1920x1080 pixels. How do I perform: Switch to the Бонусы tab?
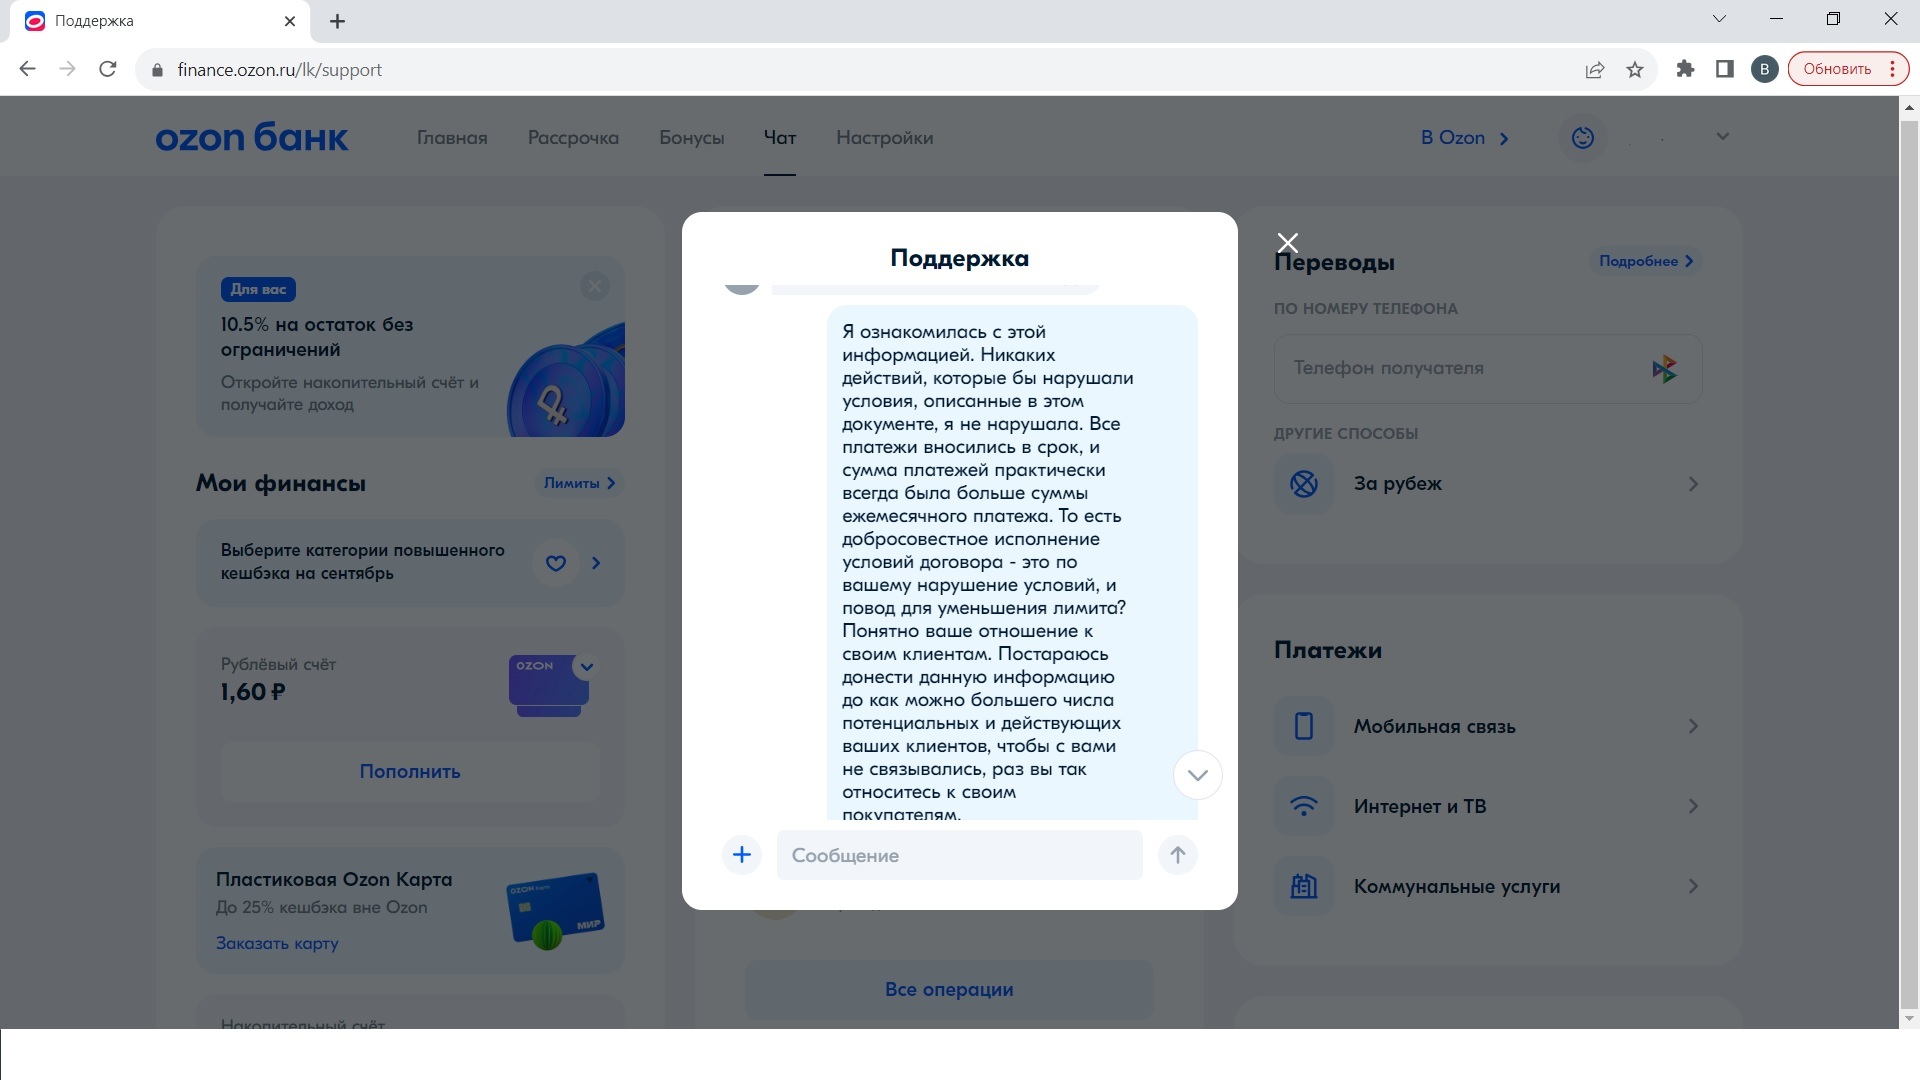pos(691,138)
